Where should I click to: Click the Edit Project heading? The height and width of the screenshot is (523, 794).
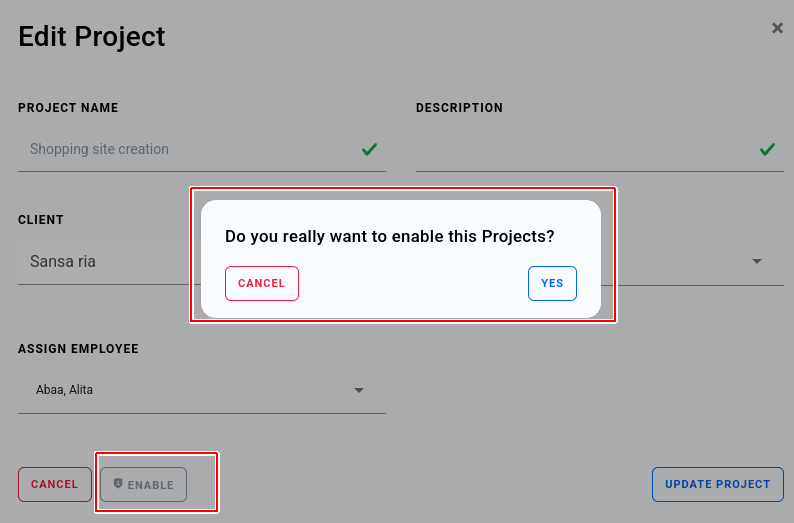tap(92, 37)
